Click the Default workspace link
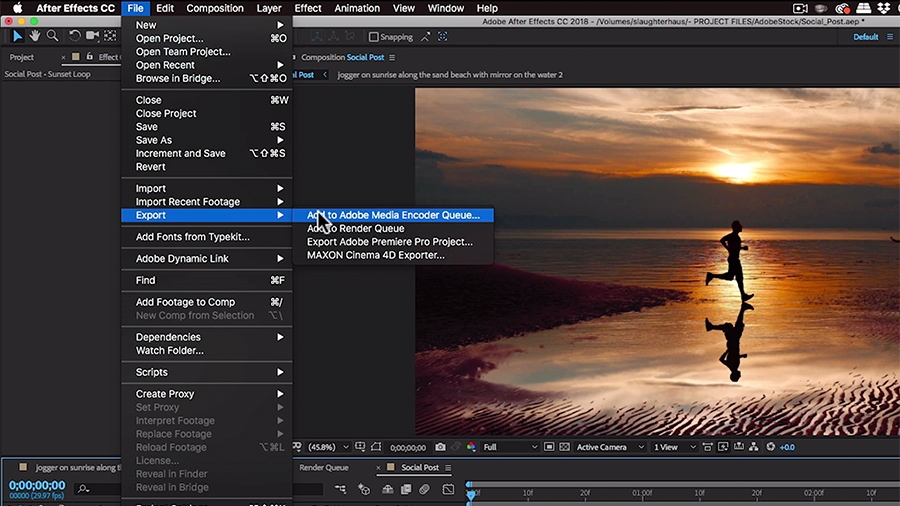Viewport: 900px width, 506px height. [866, 37]
